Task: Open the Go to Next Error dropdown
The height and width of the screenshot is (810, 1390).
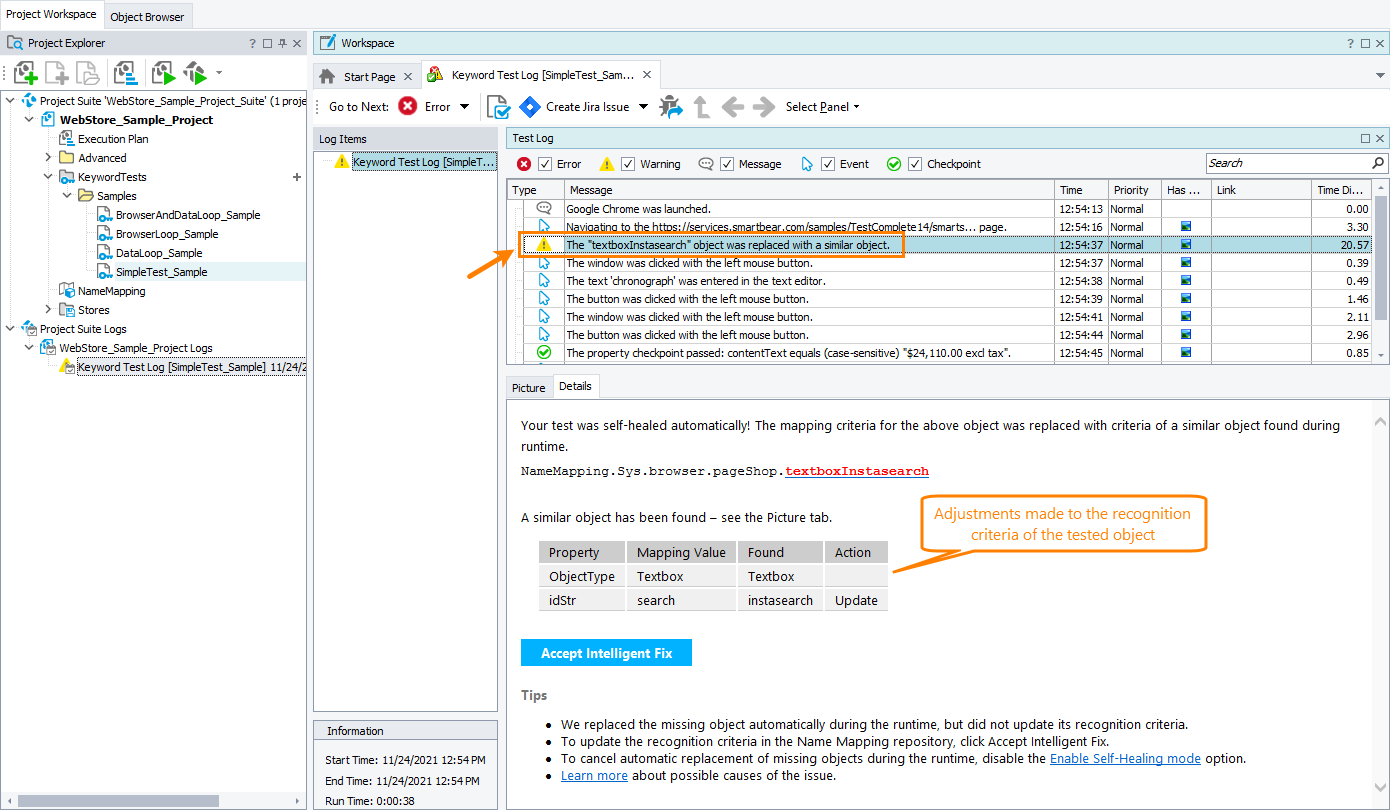Action: coord(462,106)
